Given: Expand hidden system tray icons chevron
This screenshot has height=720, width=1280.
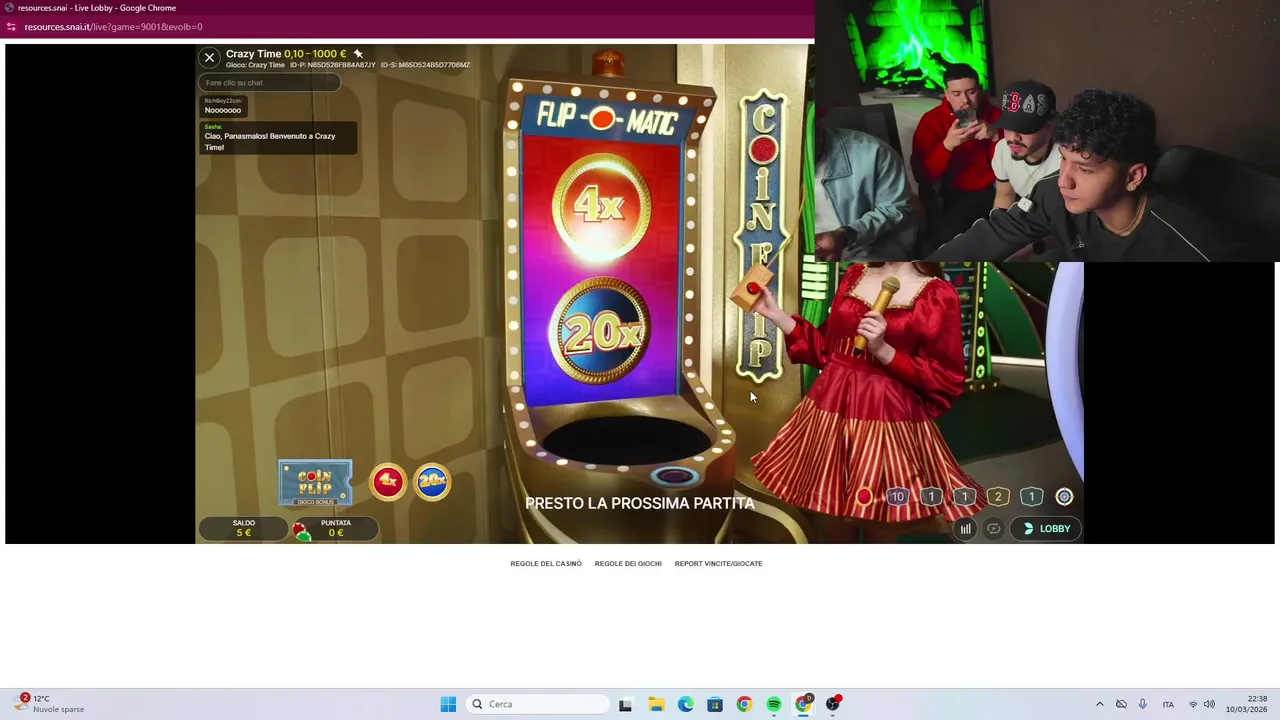Looking at the screenshot, I should pyautogui.click(x=1099, y=704).
